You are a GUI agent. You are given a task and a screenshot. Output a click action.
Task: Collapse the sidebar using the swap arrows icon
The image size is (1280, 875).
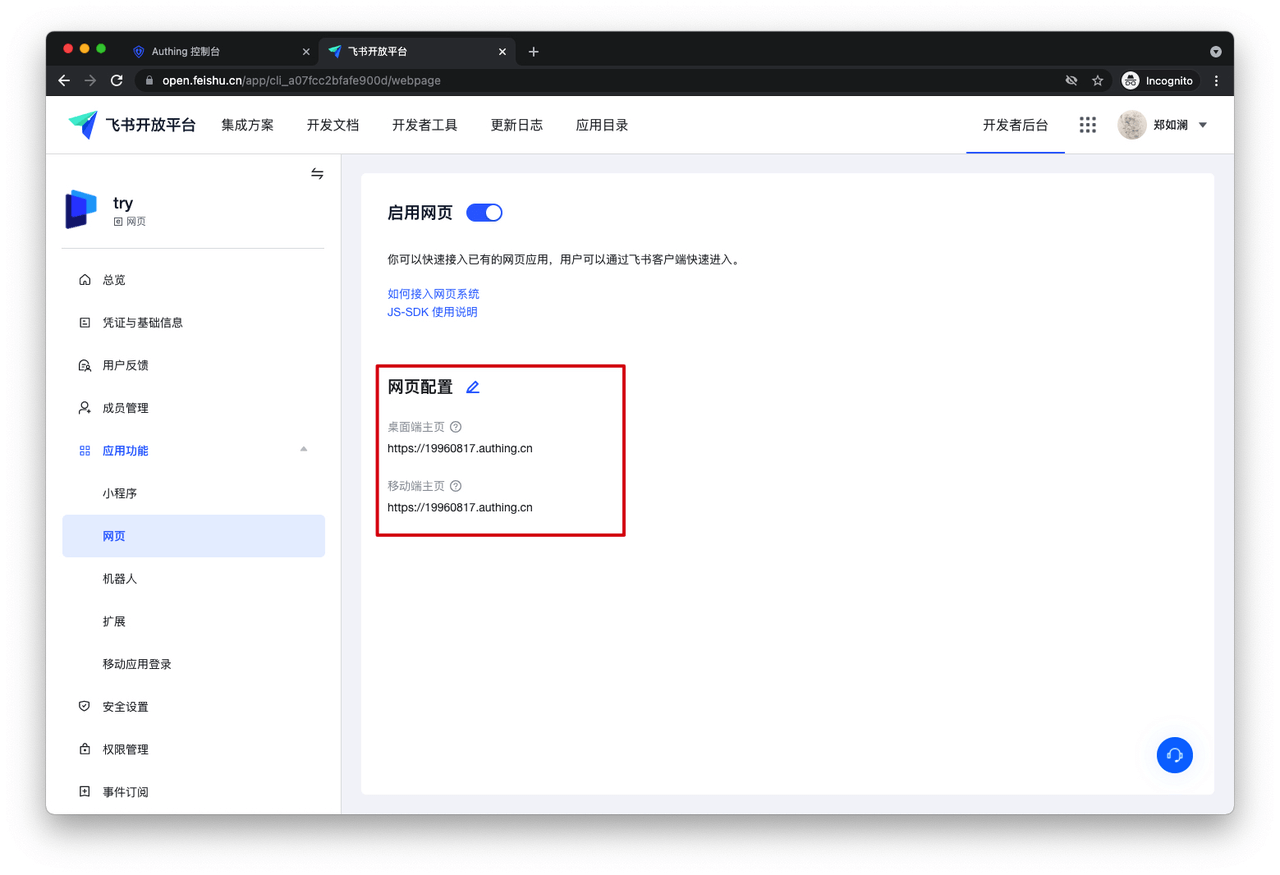(317, 174)
